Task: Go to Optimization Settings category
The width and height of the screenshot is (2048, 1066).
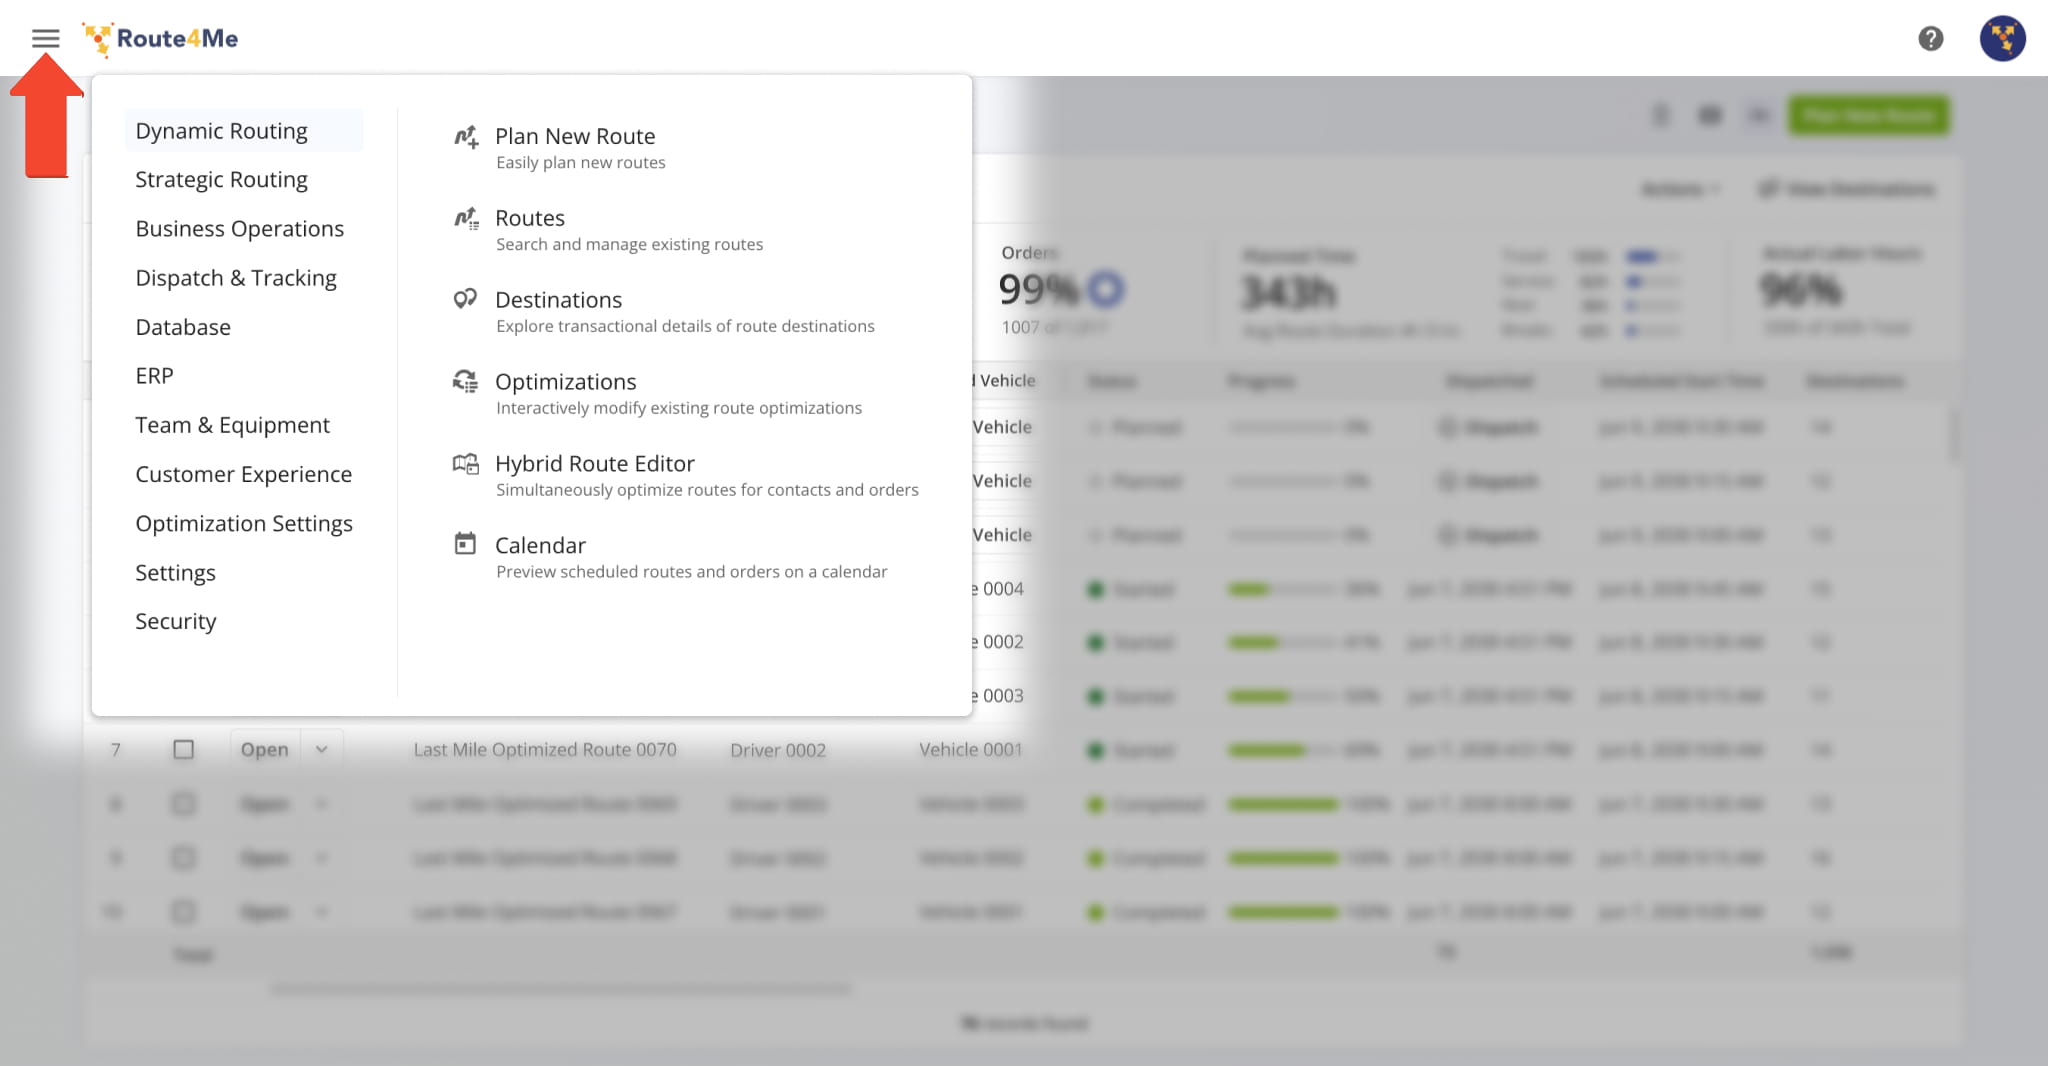Action: 244,524
